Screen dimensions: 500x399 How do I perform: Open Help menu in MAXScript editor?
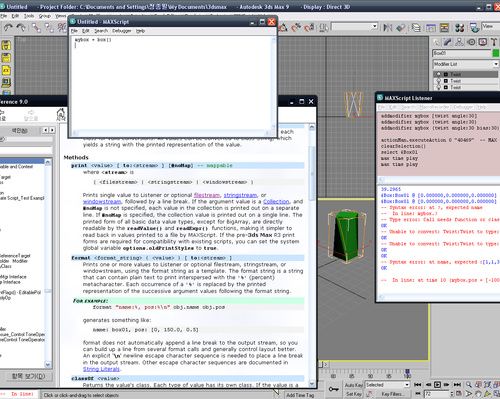point(140,31)
